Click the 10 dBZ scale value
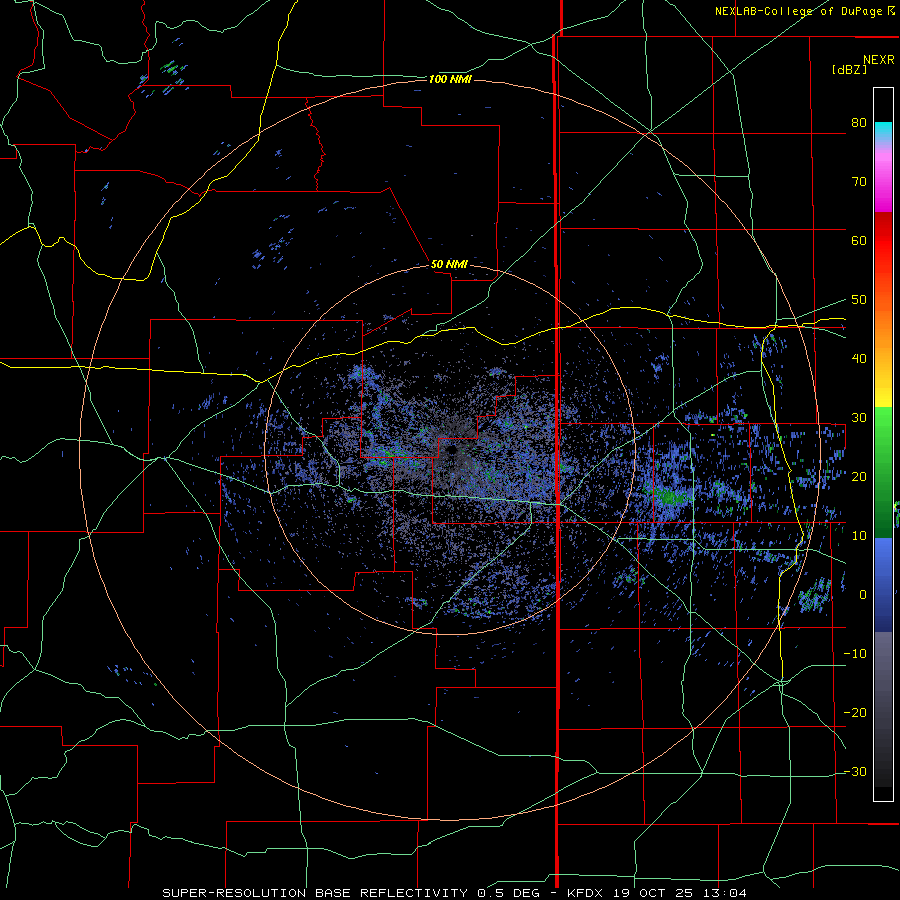 (x=859, y=536)
